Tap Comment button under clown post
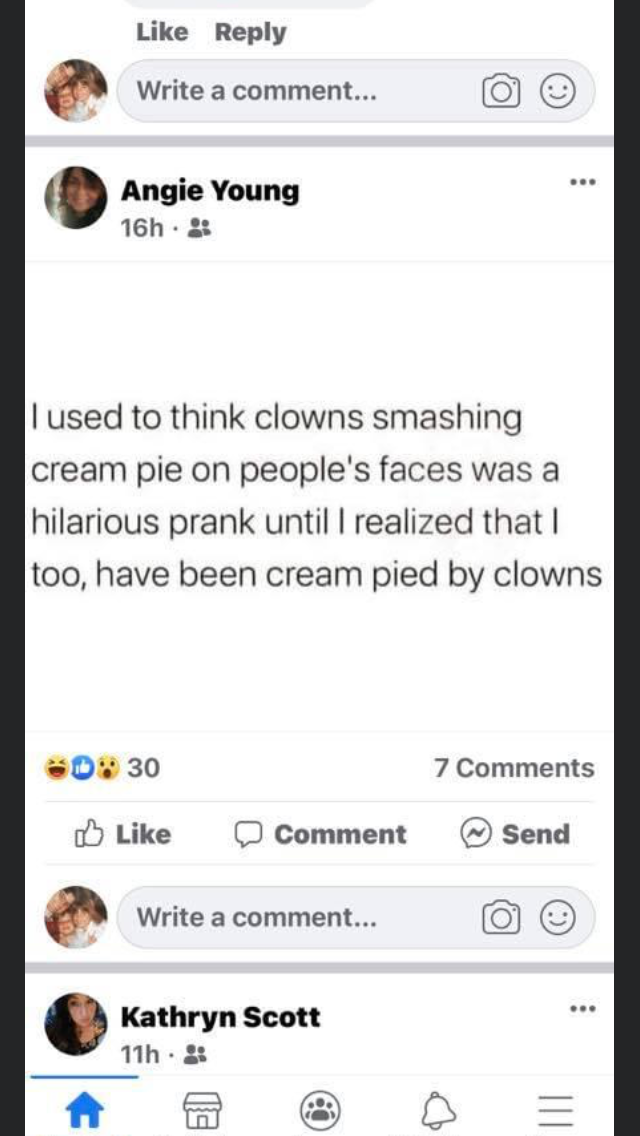The height and width of the screenshot is (1136, 640). tap(320, 834)
